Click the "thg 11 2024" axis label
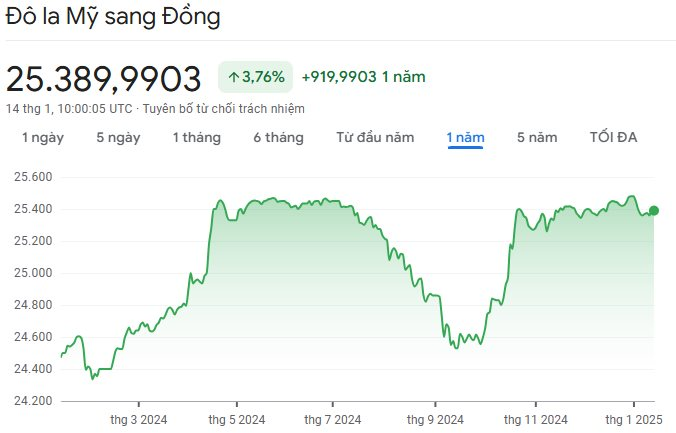The width and height of the screenshot is (676, 433). (536, 419)
